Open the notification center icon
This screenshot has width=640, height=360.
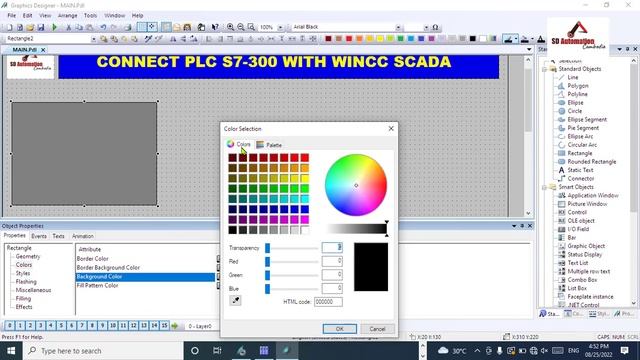624,351
